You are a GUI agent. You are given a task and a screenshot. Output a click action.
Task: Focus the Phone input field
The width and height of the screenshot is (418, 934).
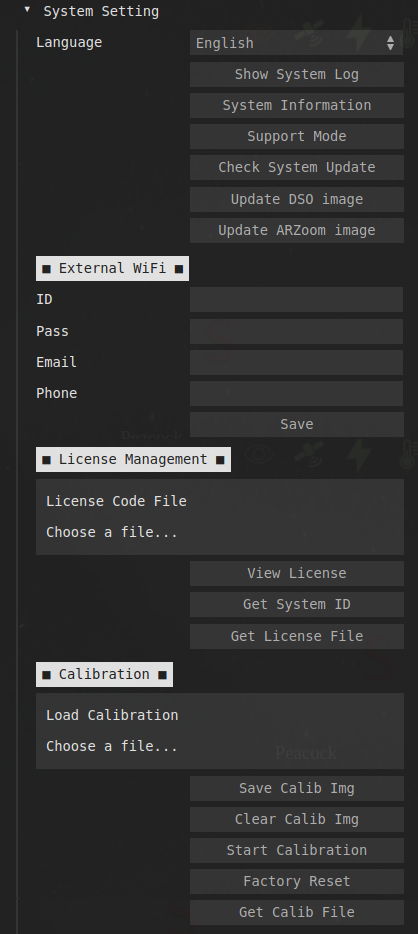pos(297,393)
